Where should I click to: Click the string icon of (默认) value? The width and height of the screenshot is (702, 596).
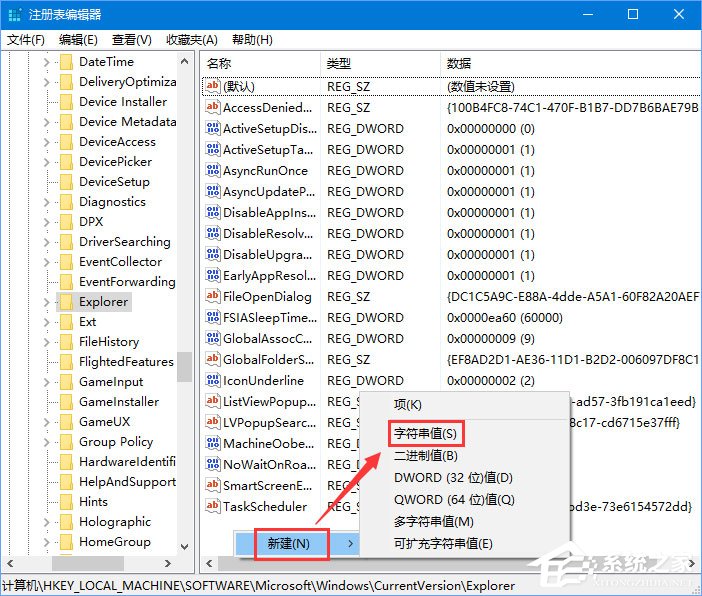[212, 86]
